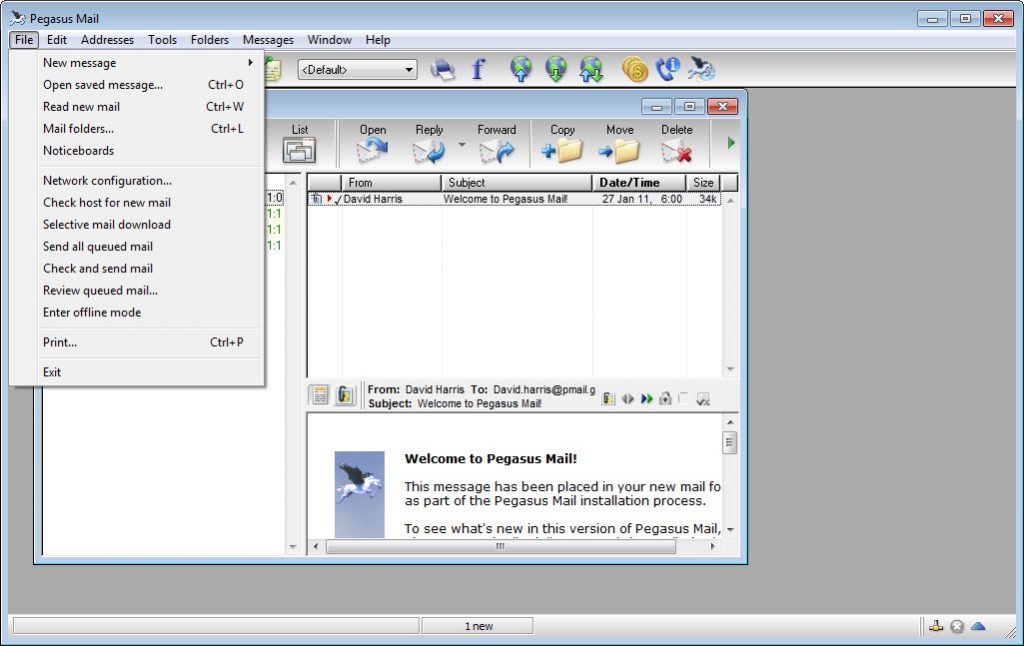The width and height of the screenshot is (1024, 646).
Task: Sort messages by the Date/Time column header
Action: [639, 183]
